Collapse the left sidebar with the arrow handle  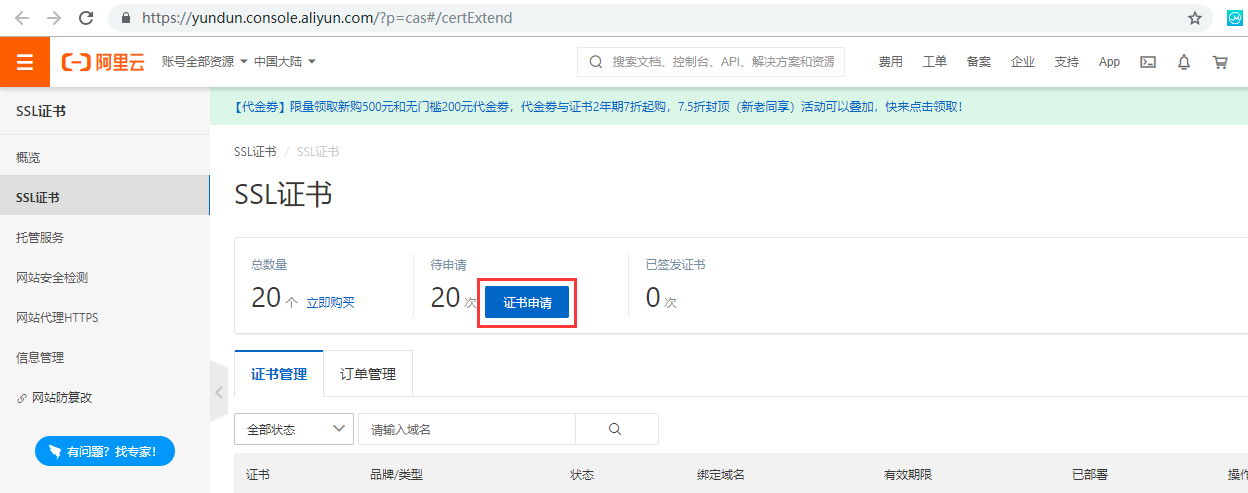[x=219, y=392]
